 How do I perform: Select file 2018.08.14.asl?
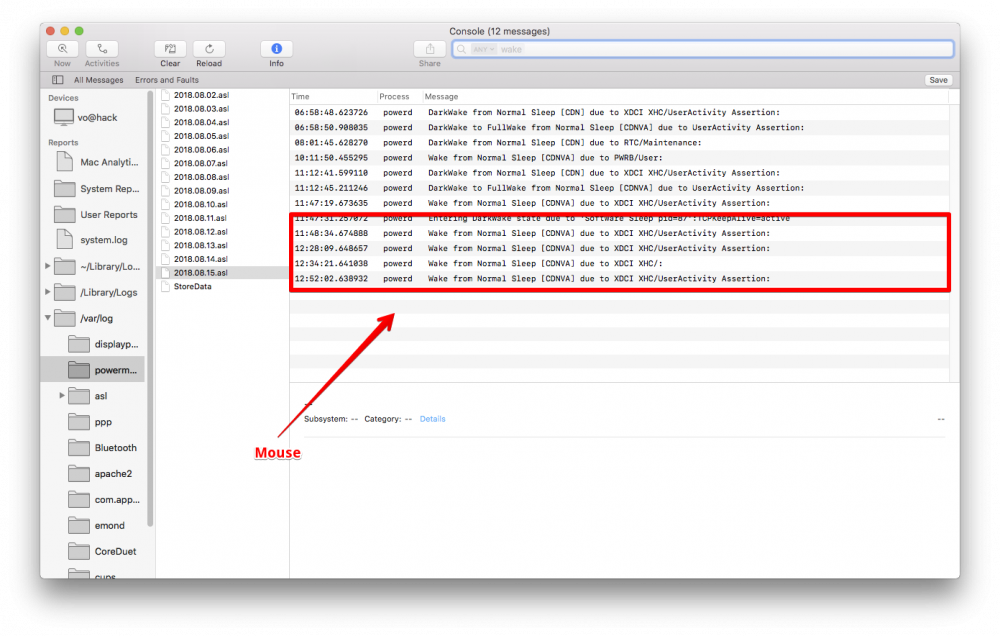pos(201,259)
